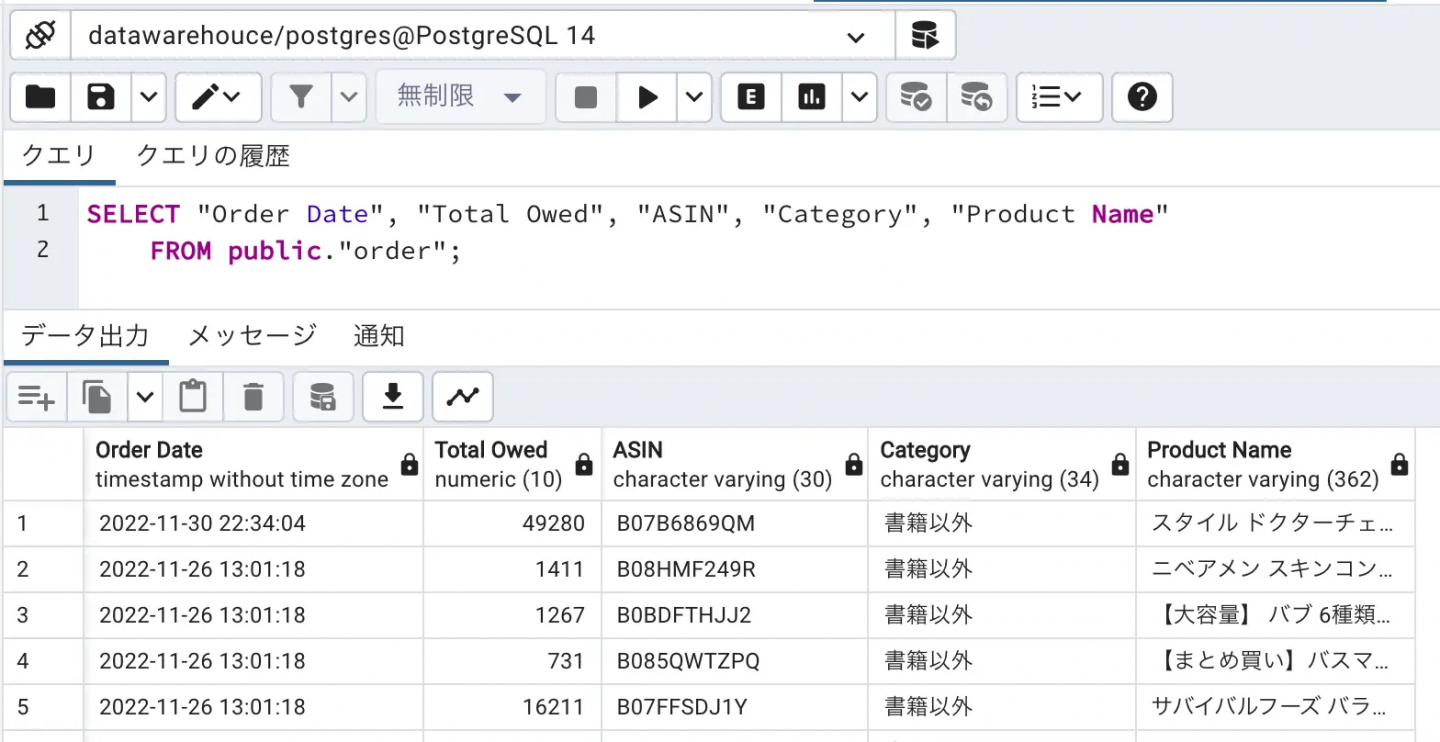Execute the SQL query
This screenshot has height=742, width=1440.
tap(646, 97)
